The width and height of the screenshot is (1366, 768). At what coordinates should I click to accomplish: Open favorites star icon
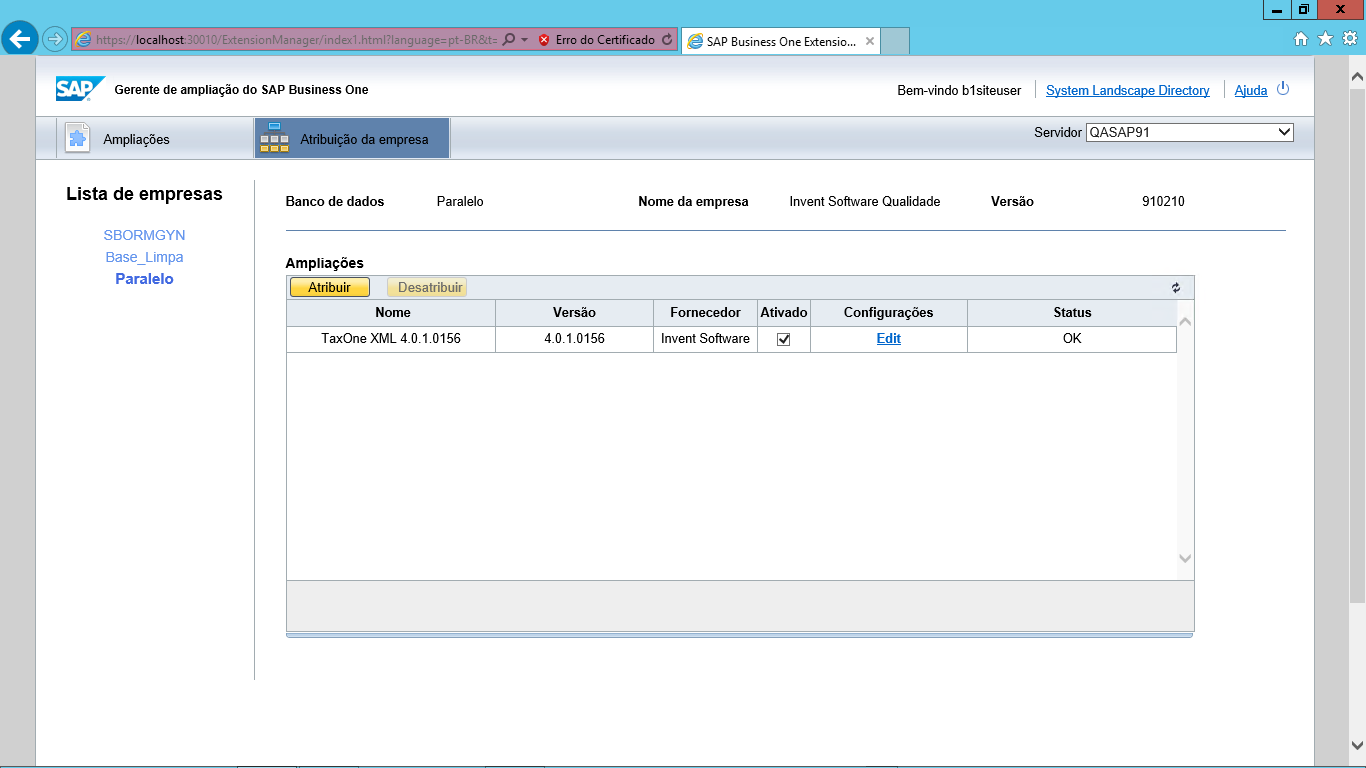(1325, 39)
